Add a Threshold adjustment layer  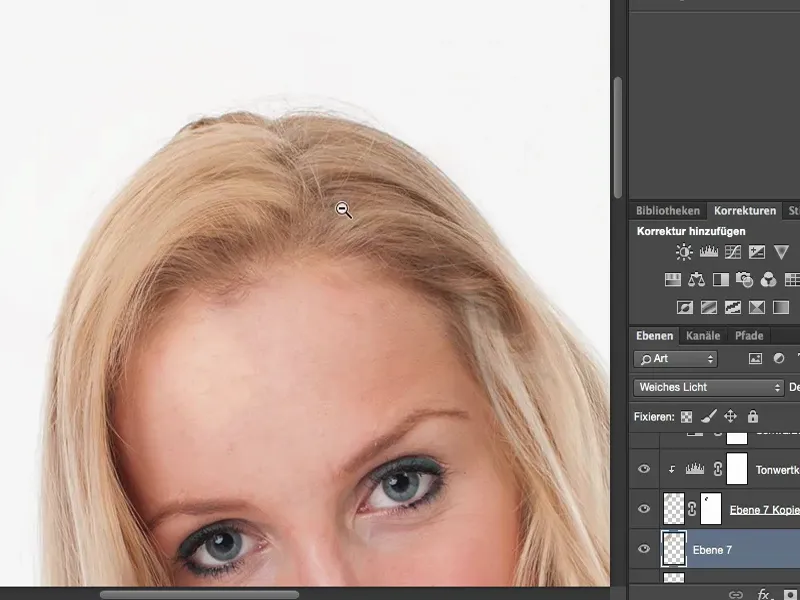(733, 307)
